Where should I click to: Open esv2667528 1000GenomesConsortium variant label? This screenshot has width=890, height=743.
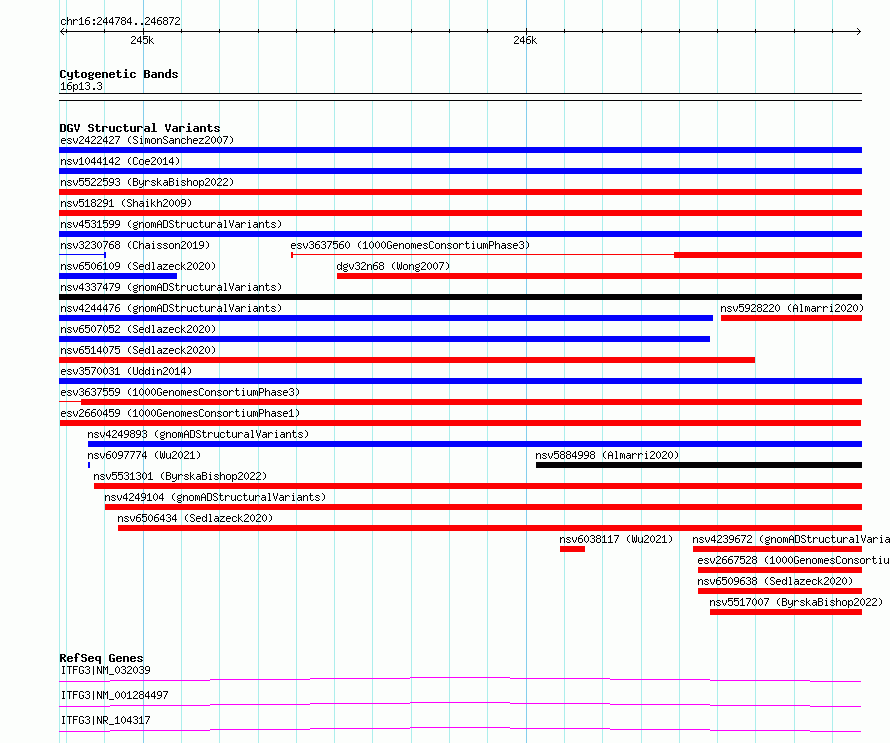[x=794, y=560]
